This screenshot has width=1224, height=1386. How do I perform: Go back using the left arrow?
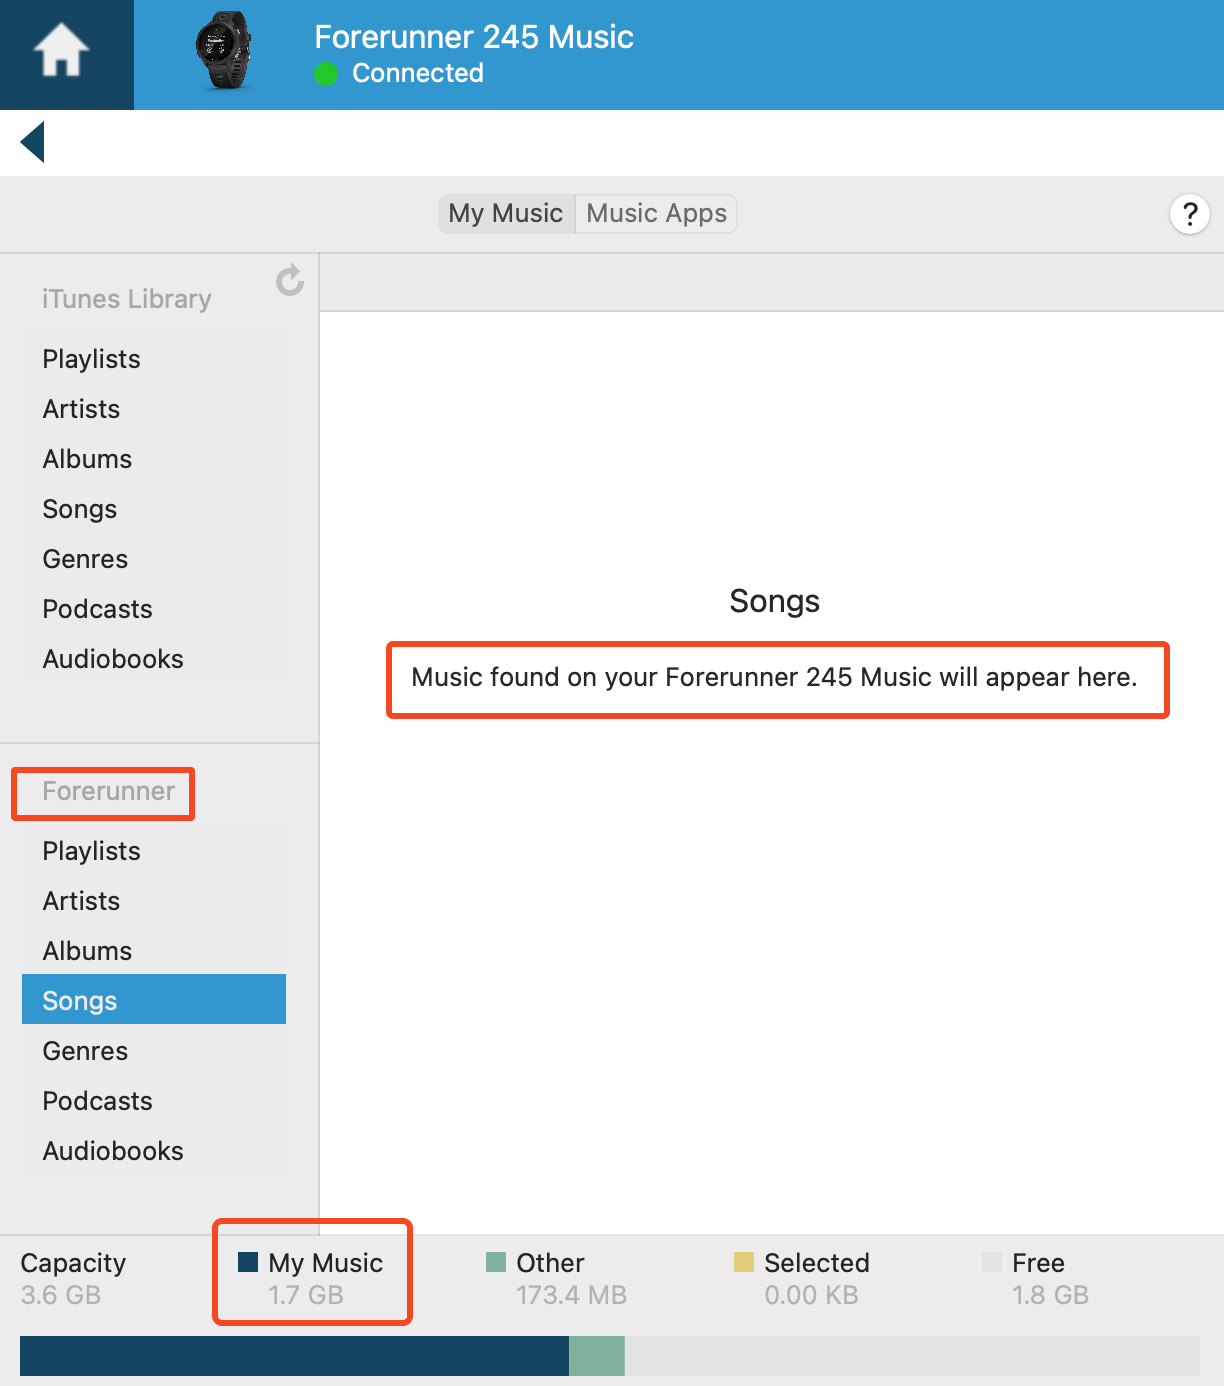33,142
